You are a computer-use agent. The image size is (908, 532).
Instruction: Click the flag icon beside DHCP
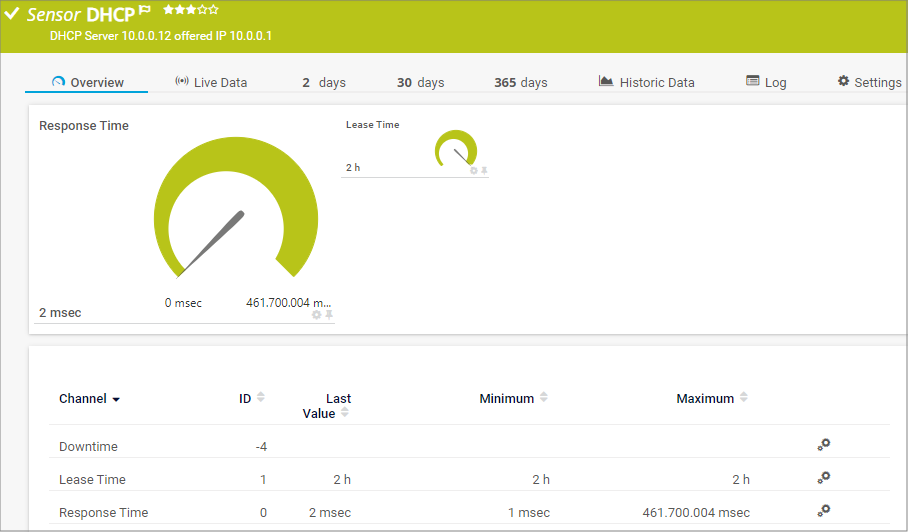click(145, 11)
